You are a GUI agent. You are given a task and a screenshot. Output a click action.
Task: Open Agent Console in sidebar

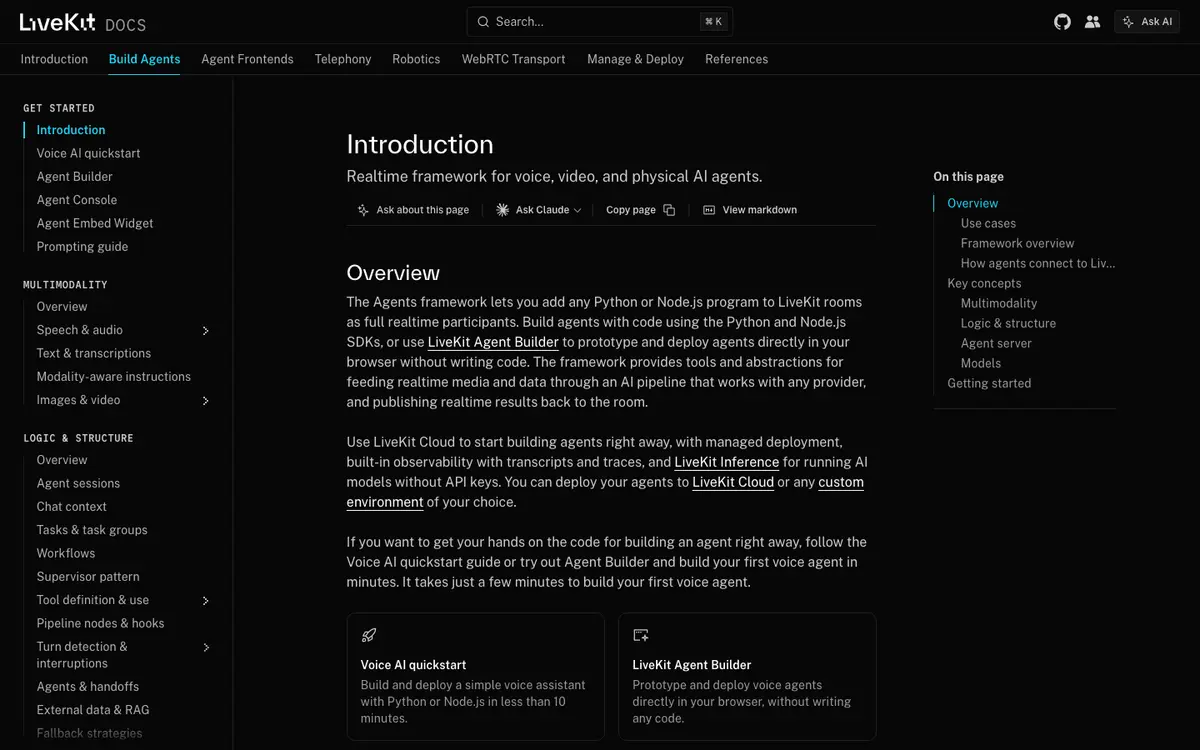pos(77,200)
